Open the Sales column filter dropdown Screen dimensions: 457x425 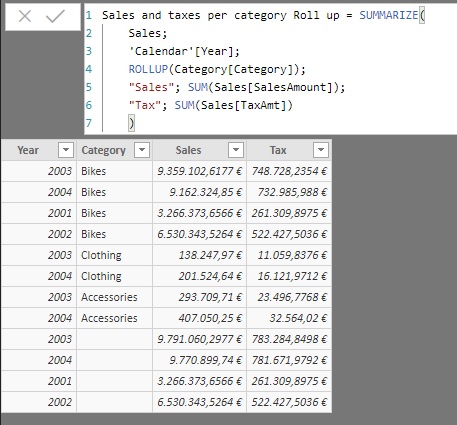[x=236, y=150]
